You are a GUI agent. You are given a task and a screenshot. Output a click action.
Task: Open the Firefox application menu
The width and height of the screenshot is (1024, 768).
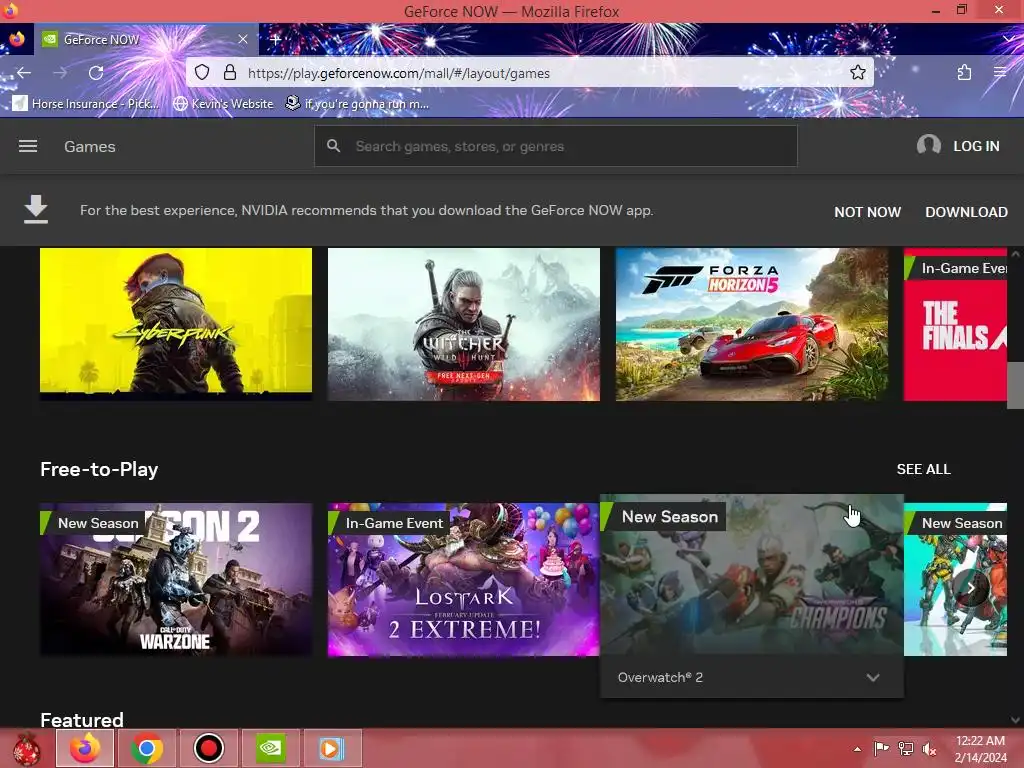coord(1000,72)
